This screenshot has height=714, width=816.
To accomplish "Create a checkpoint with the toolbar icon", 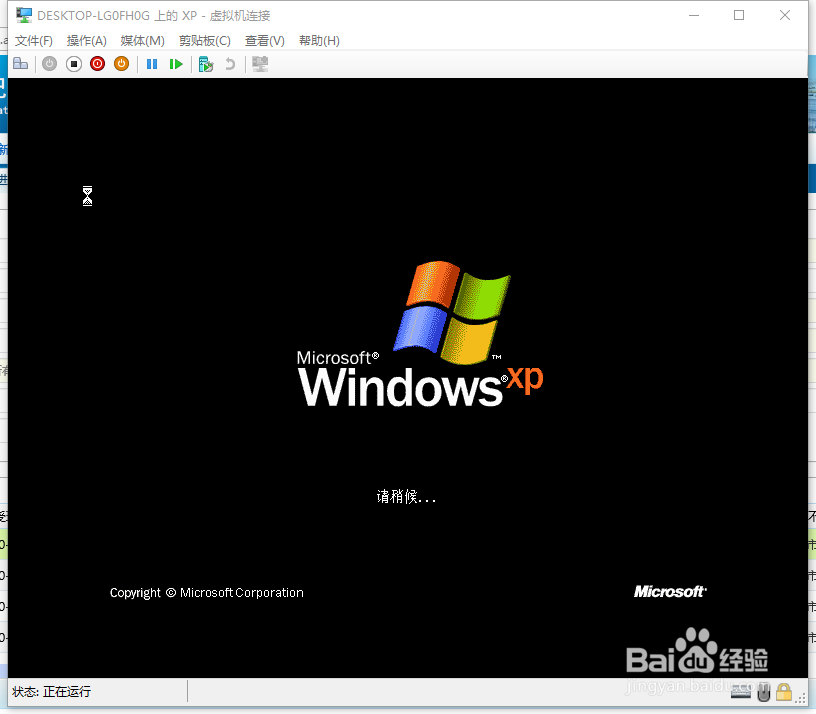I will (x=206, y=64).
